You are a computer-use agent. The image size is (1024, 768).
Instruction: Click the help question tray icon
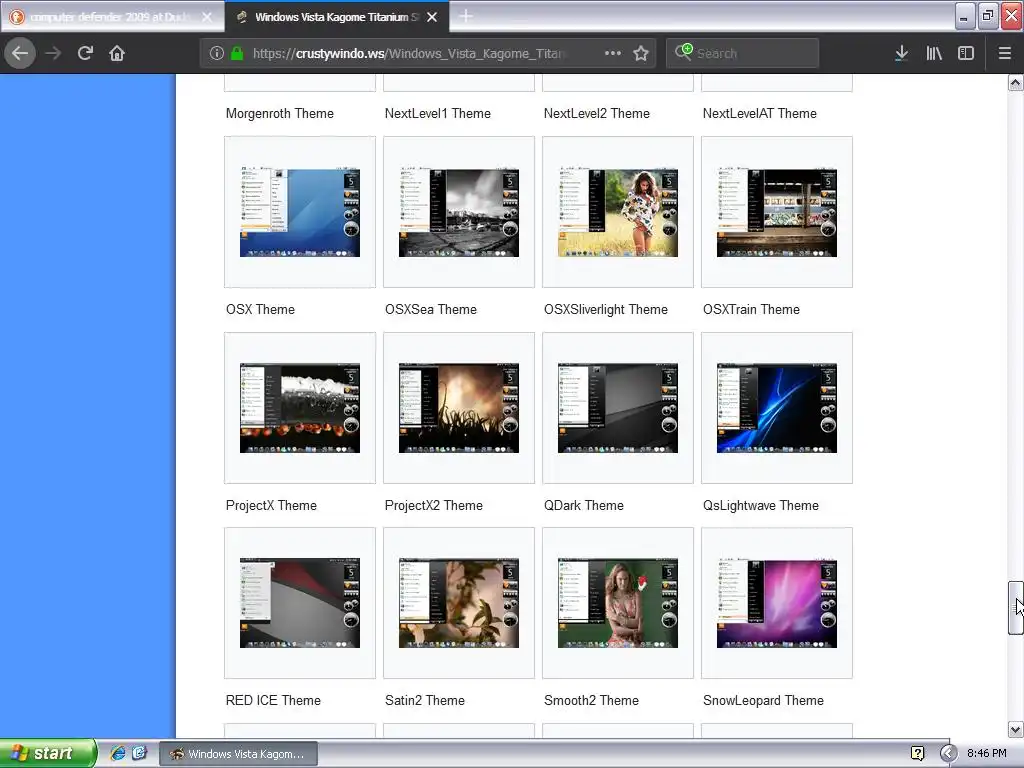click(917, 753)
